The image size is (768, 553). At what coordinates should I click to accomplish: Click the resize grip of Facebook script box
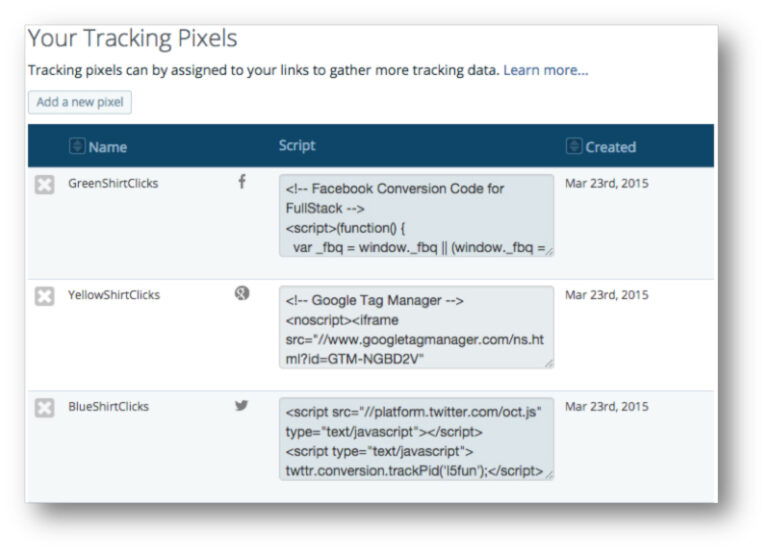pyautogui.click(x=550, y=252)
